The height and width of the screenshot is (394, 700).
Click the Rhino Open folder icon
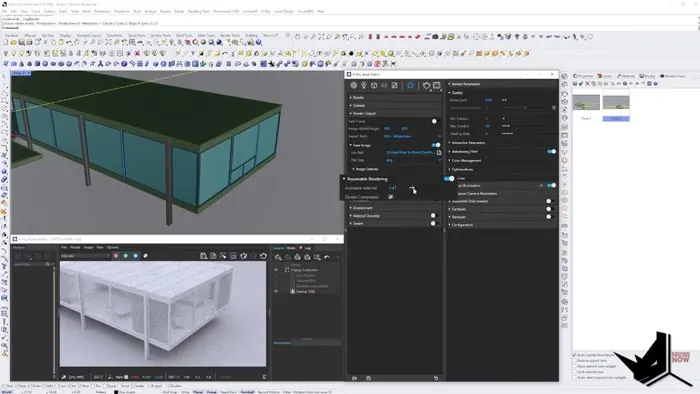coord(13,42)
